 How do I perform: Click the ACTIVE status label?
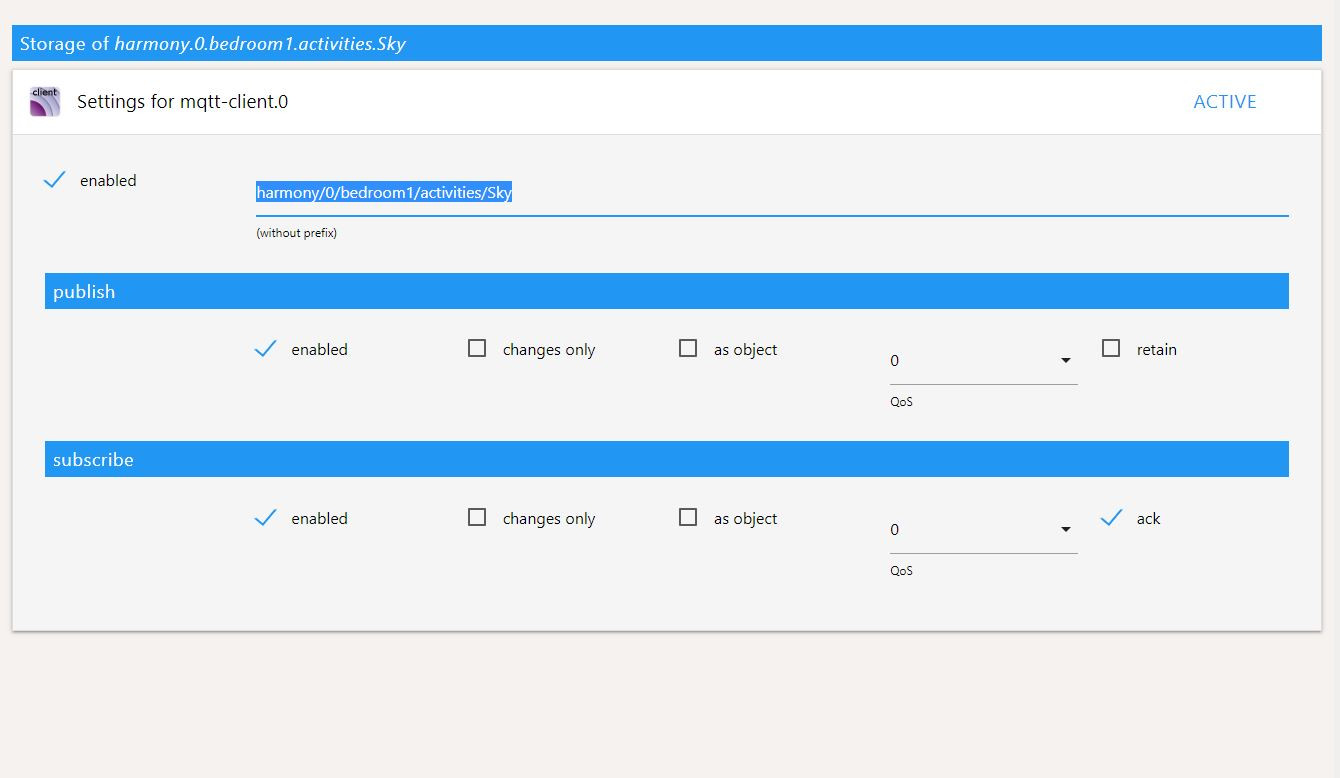[x=1224, y=102]
